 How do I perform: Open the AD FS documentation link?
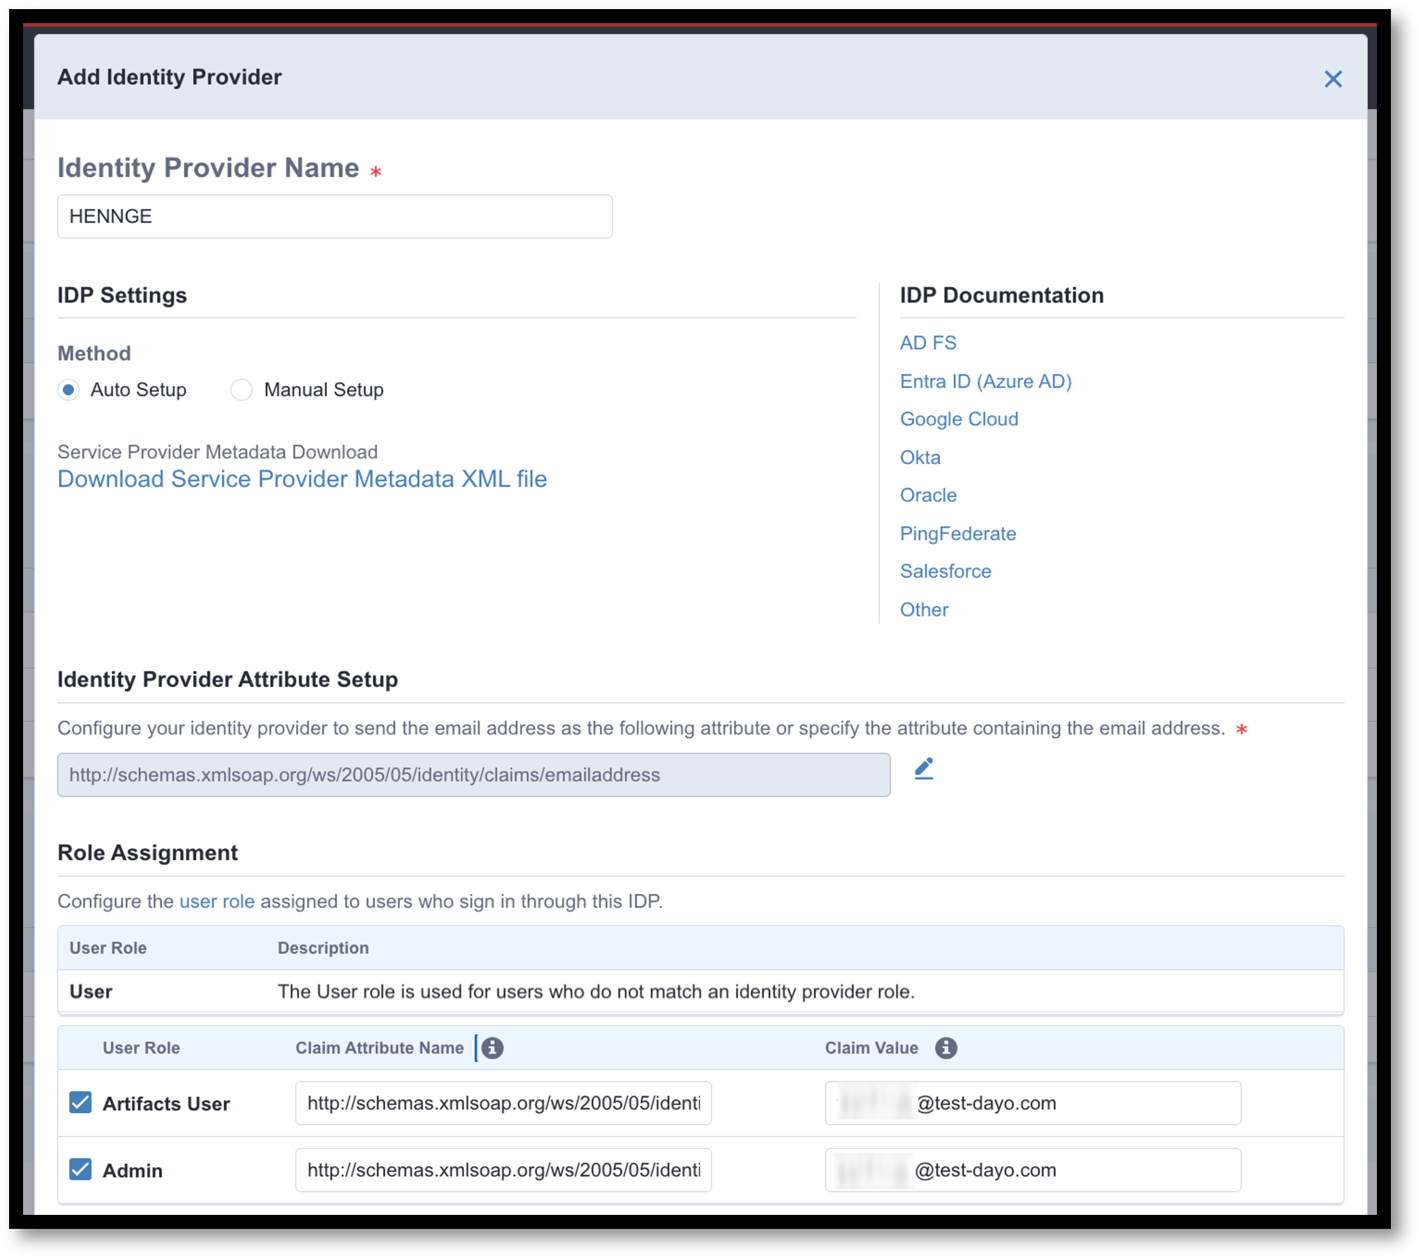928,343
